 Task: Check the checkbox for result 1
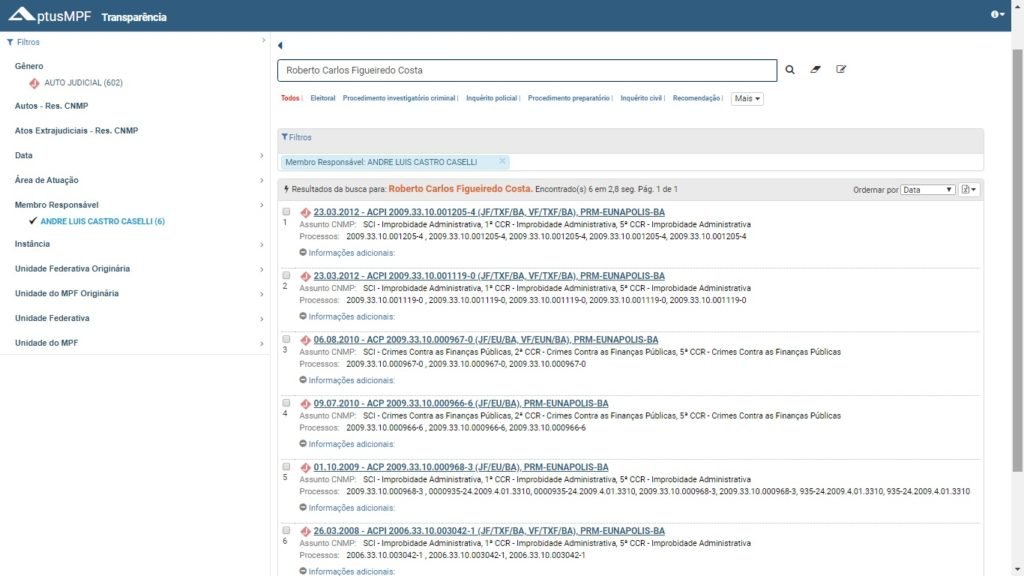click(286, 212)
